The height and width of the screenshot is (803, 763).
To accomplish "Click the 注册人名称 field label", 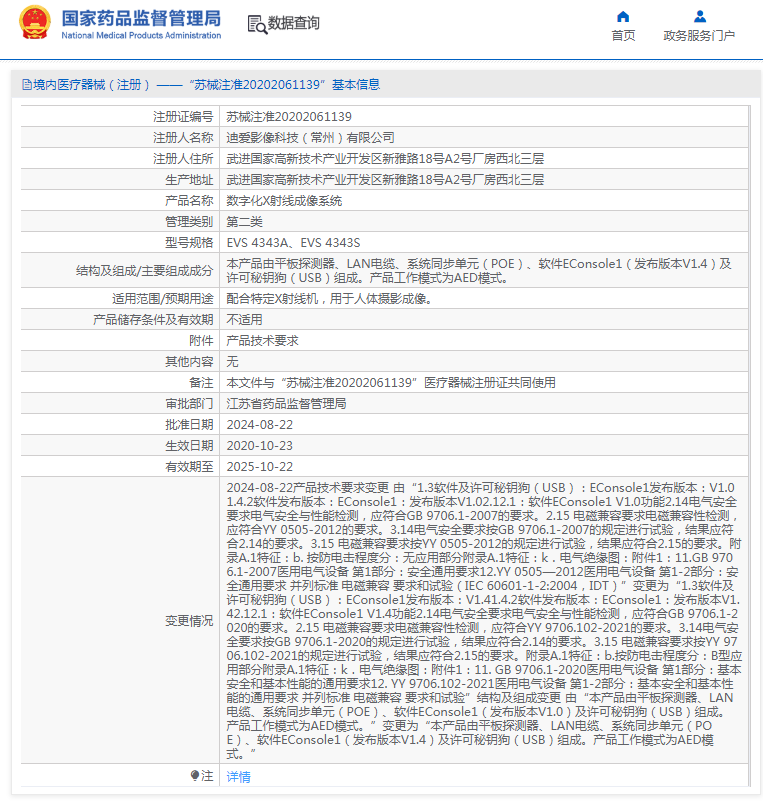I will [183, 138].
